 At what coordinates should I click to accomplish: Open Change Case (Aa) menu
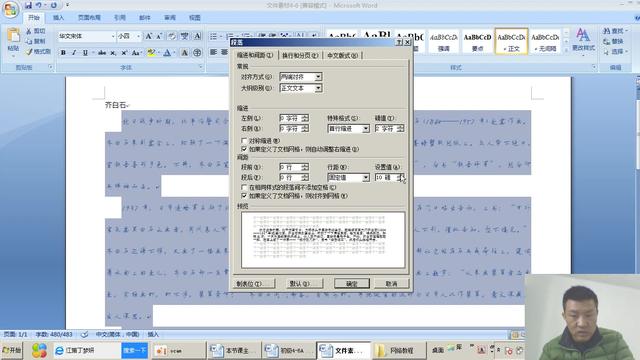click(x=136, y=53)
